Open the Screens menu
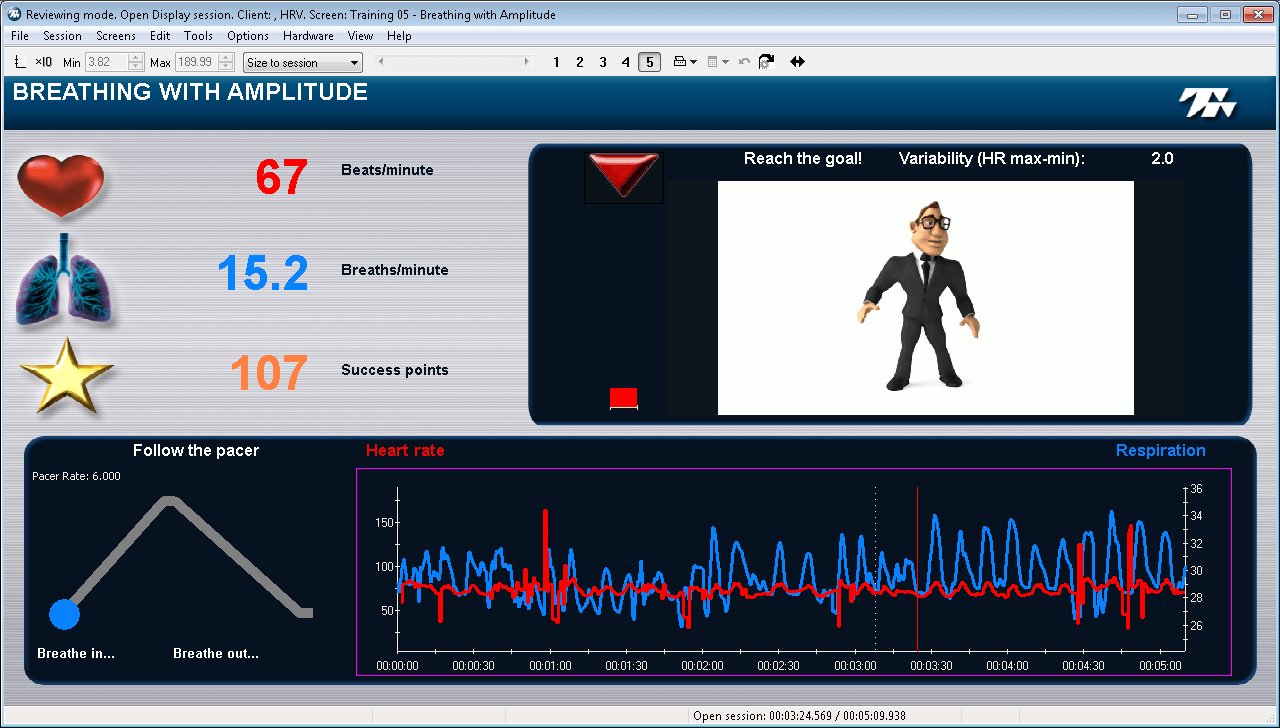Image resolution: width=1280 pixels, height=728 pixels. (x=116, y=36)
